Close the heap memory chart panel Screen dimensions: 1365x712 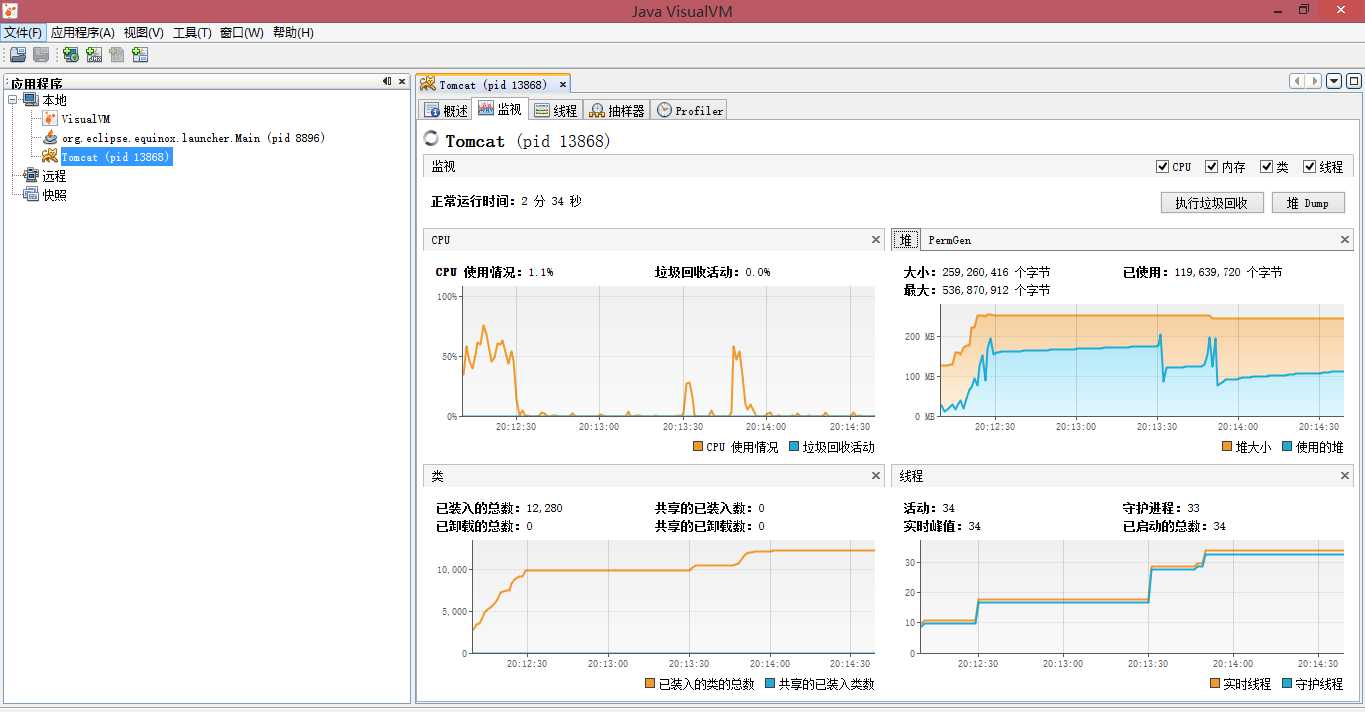click(1345, 240)
